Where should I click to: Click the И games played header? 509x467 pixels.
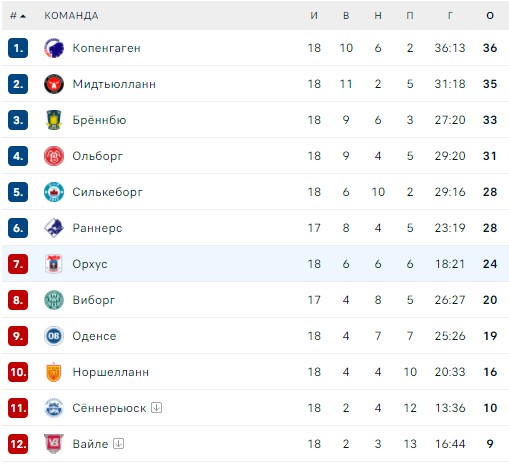point(314,16)
